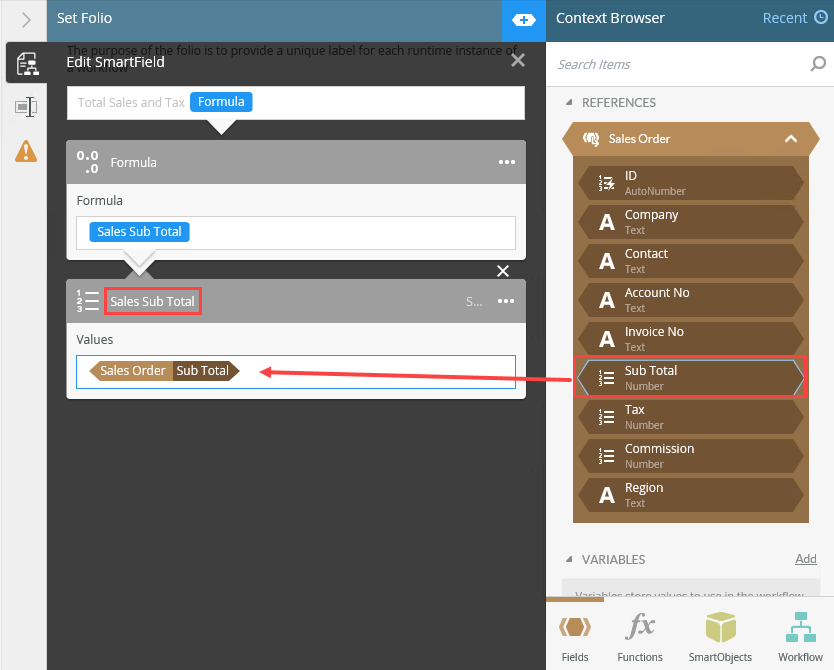Viewport: 834px width, 670px height.
Task: Click inside the Values input box
Action: coord(296,372)
